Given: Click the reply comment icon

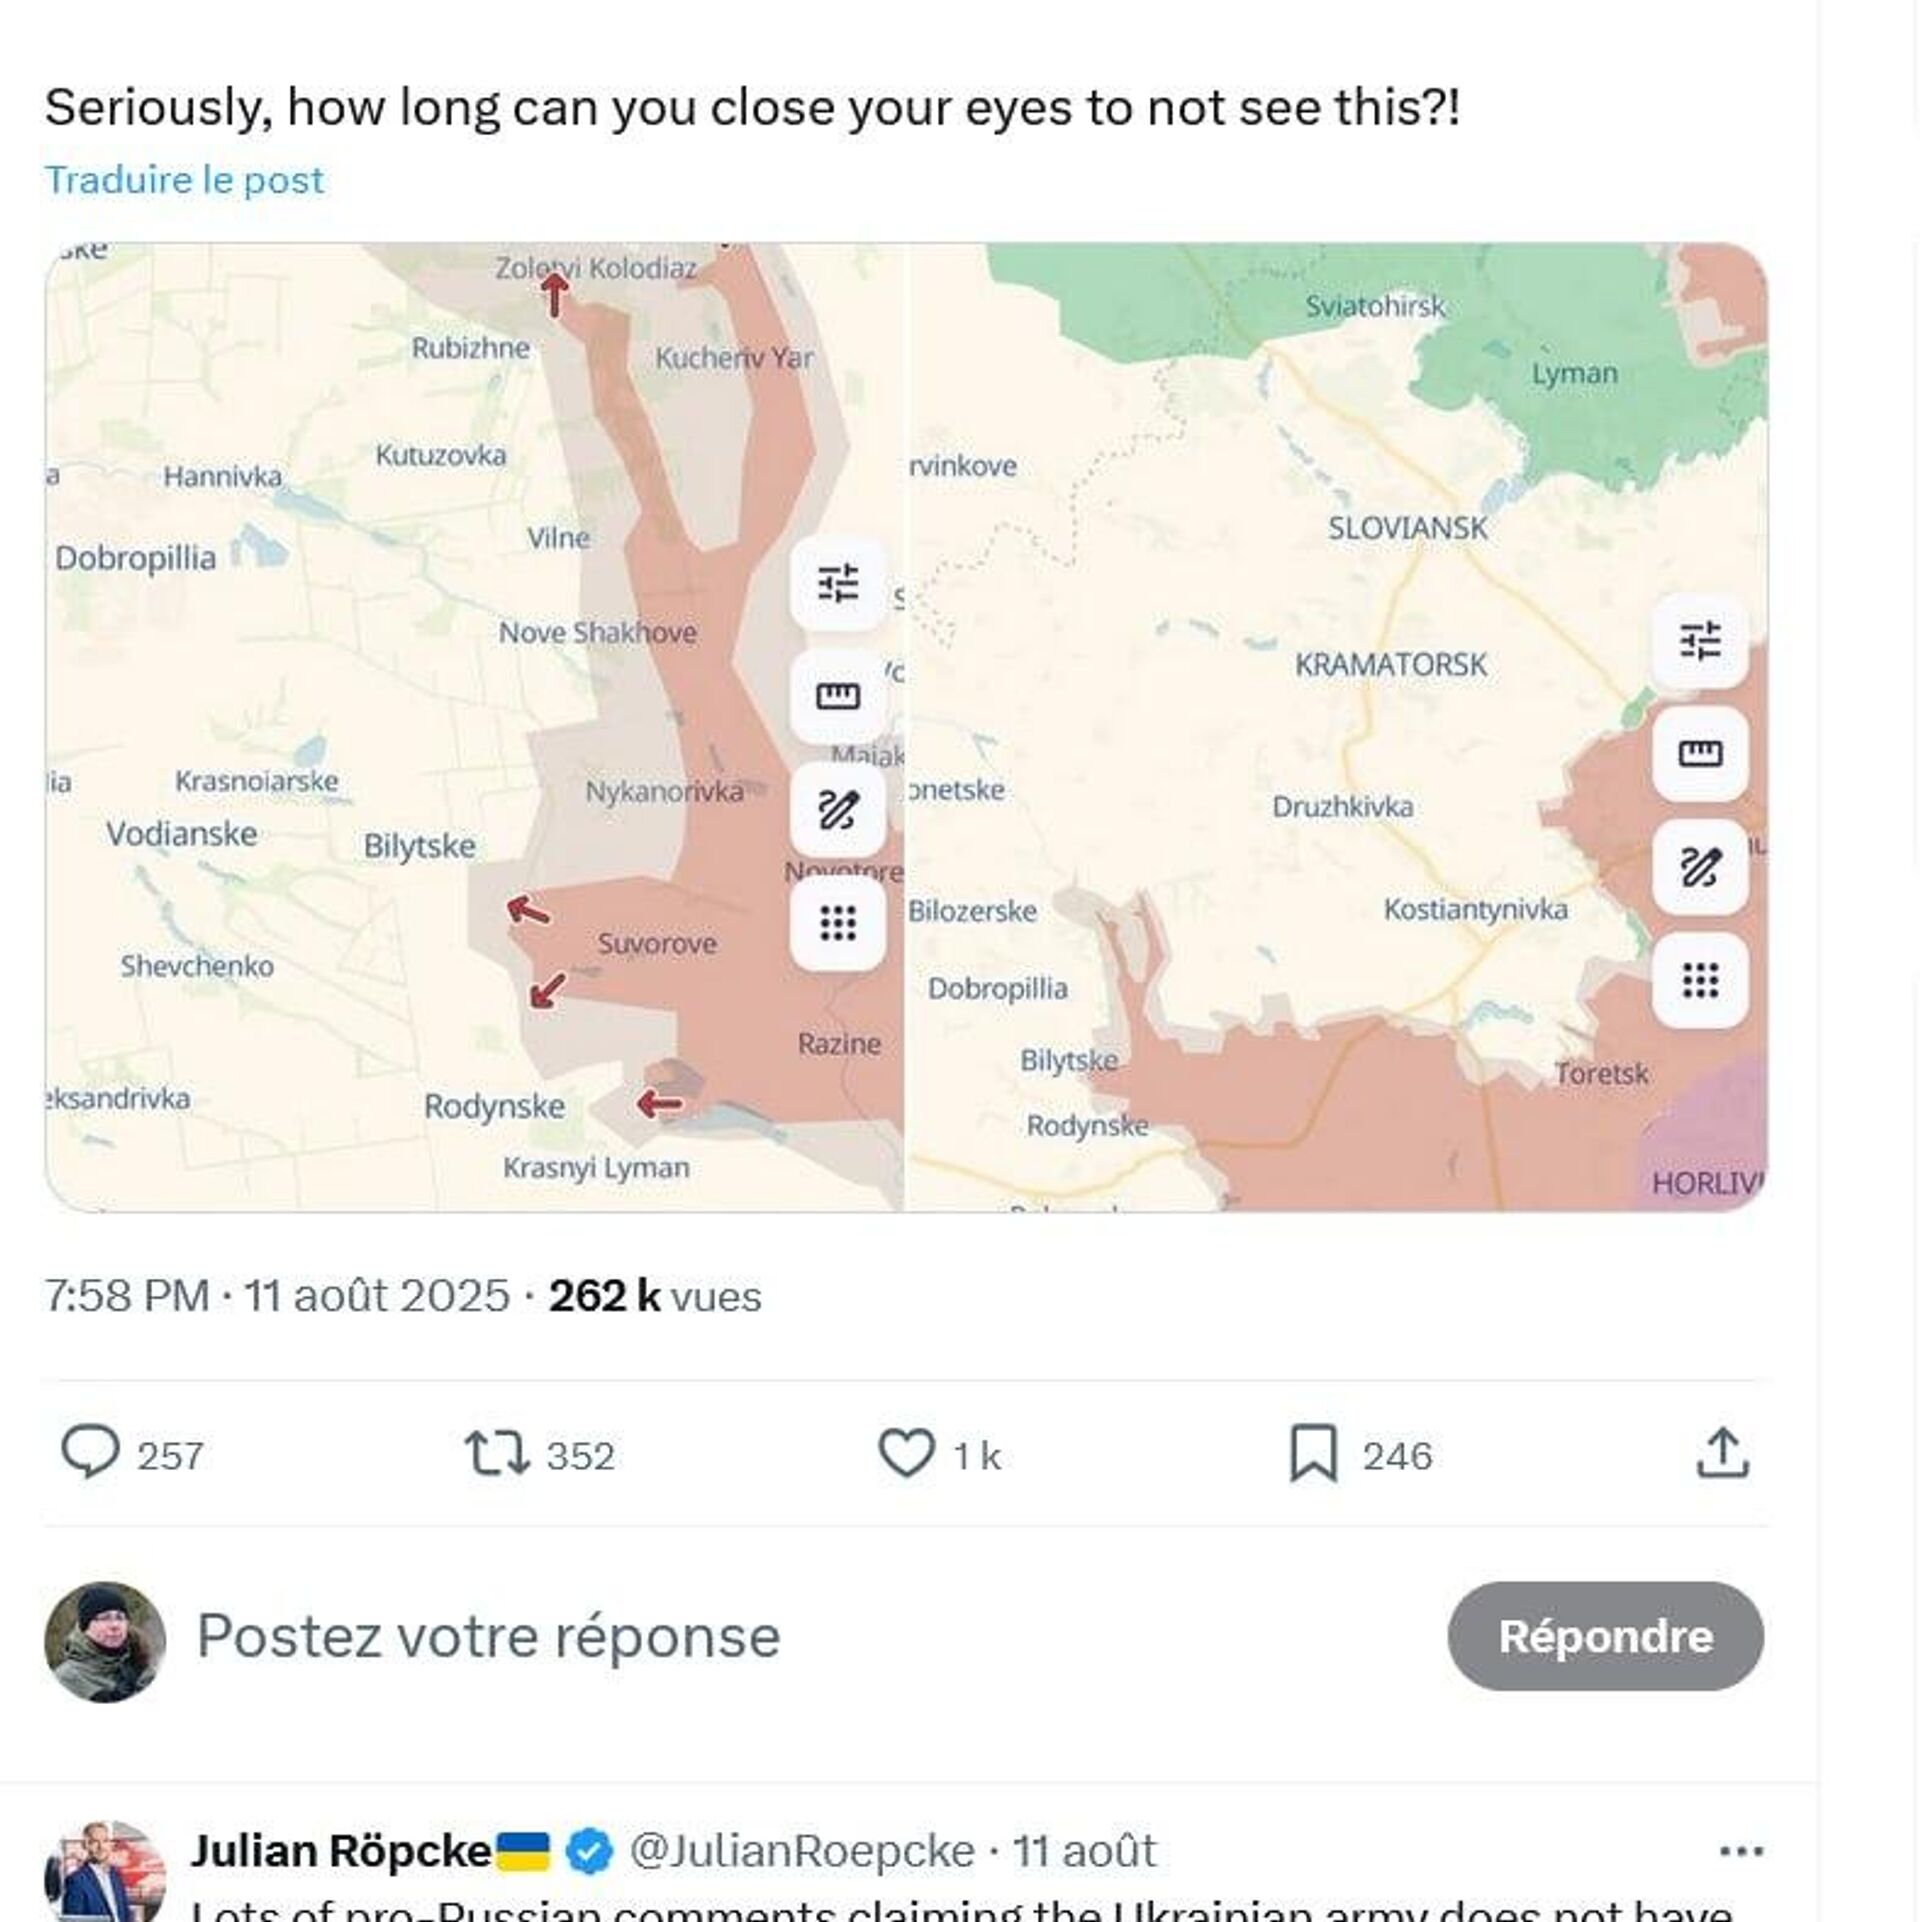Looking at the screenshot, I should [x=91, y=1453].
